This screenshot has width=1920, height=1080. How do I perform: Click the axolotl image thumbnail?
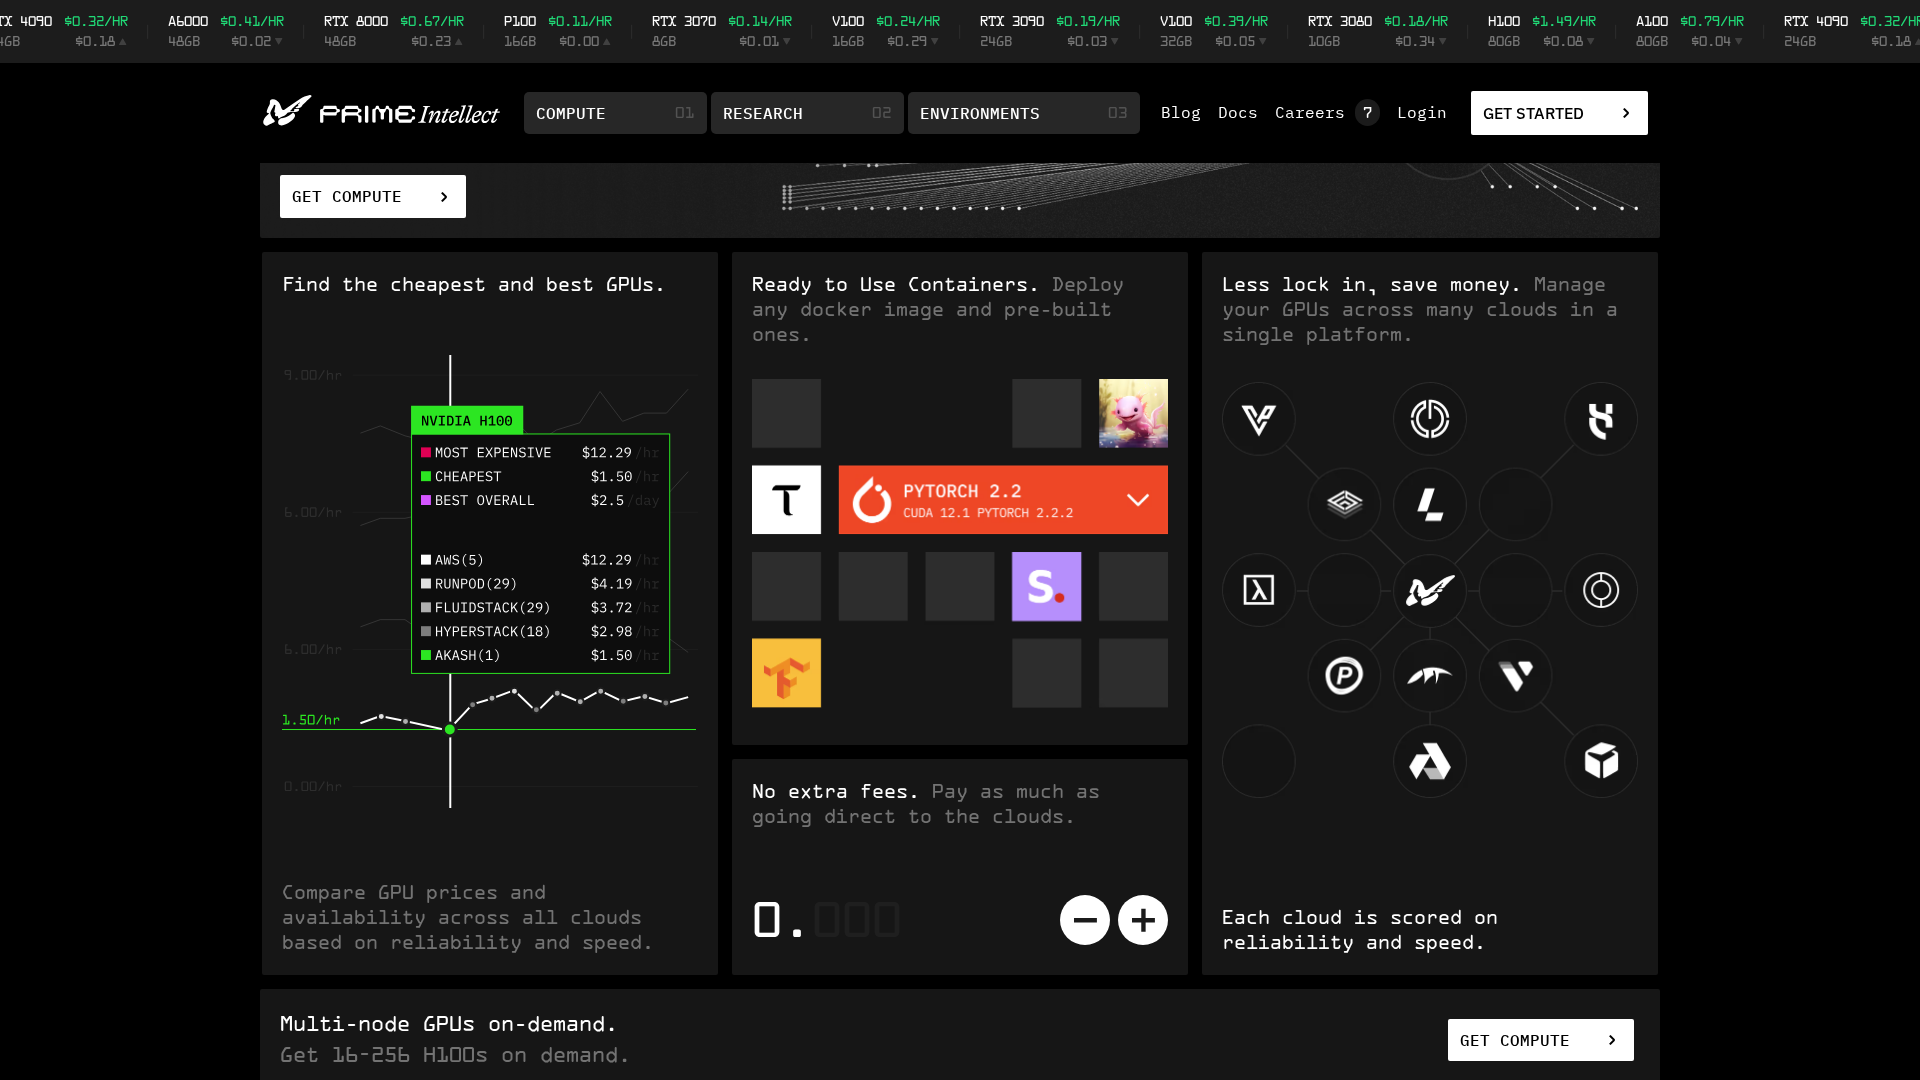pos(1133,413)
